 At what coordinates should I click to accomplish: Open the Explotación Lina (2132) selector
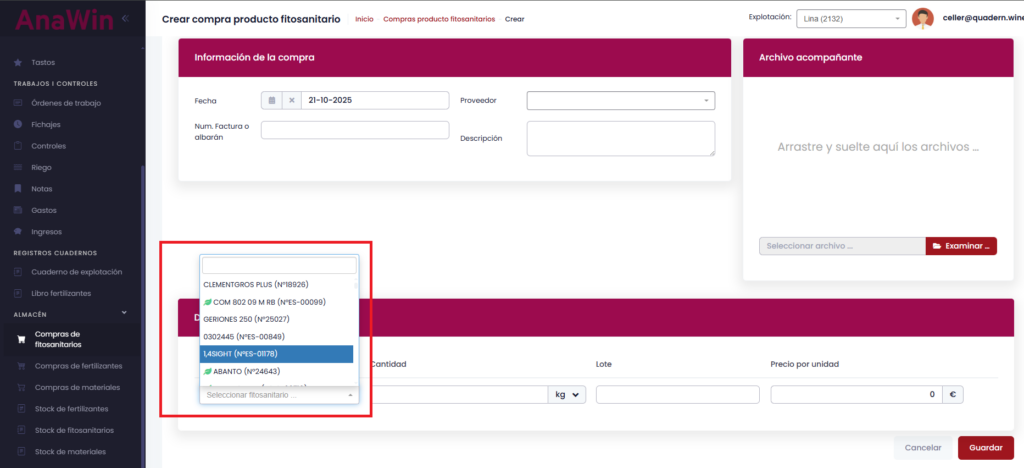tap(850, 19)
